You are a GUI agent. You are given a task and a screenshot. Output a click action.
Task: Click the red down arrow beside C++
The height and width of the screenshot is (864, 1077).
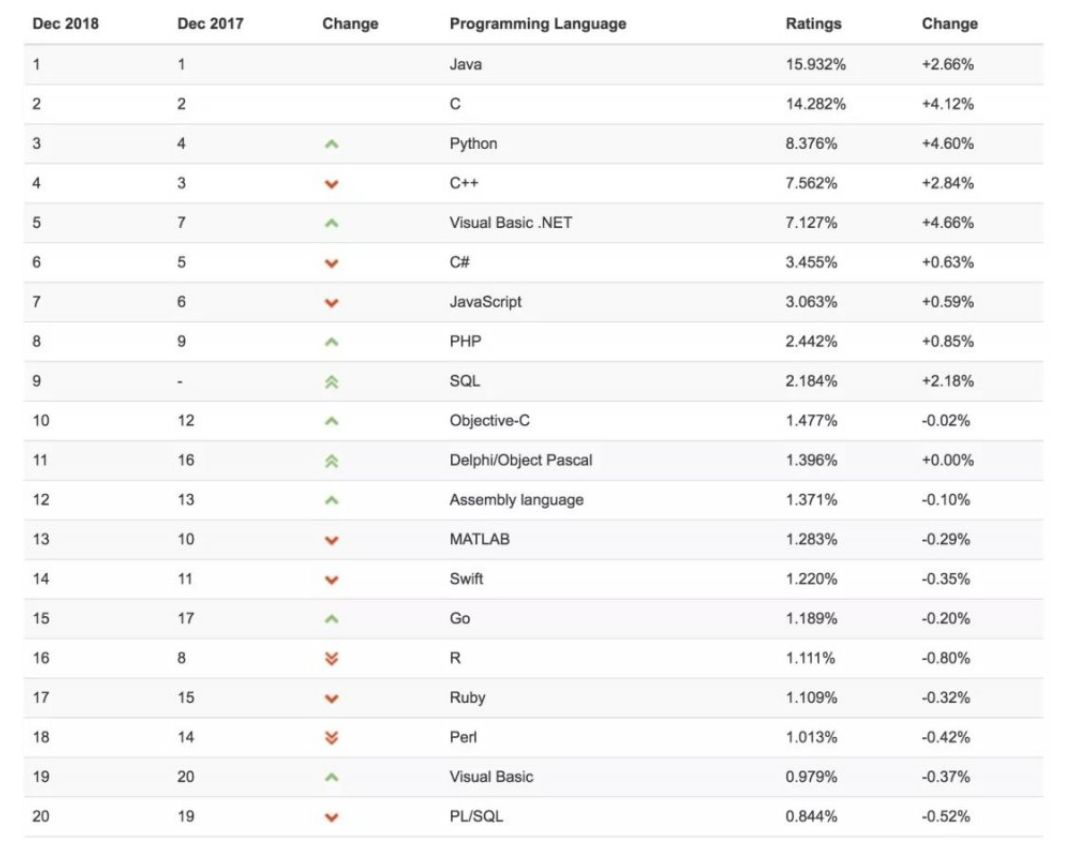click(x=332, y=184)
